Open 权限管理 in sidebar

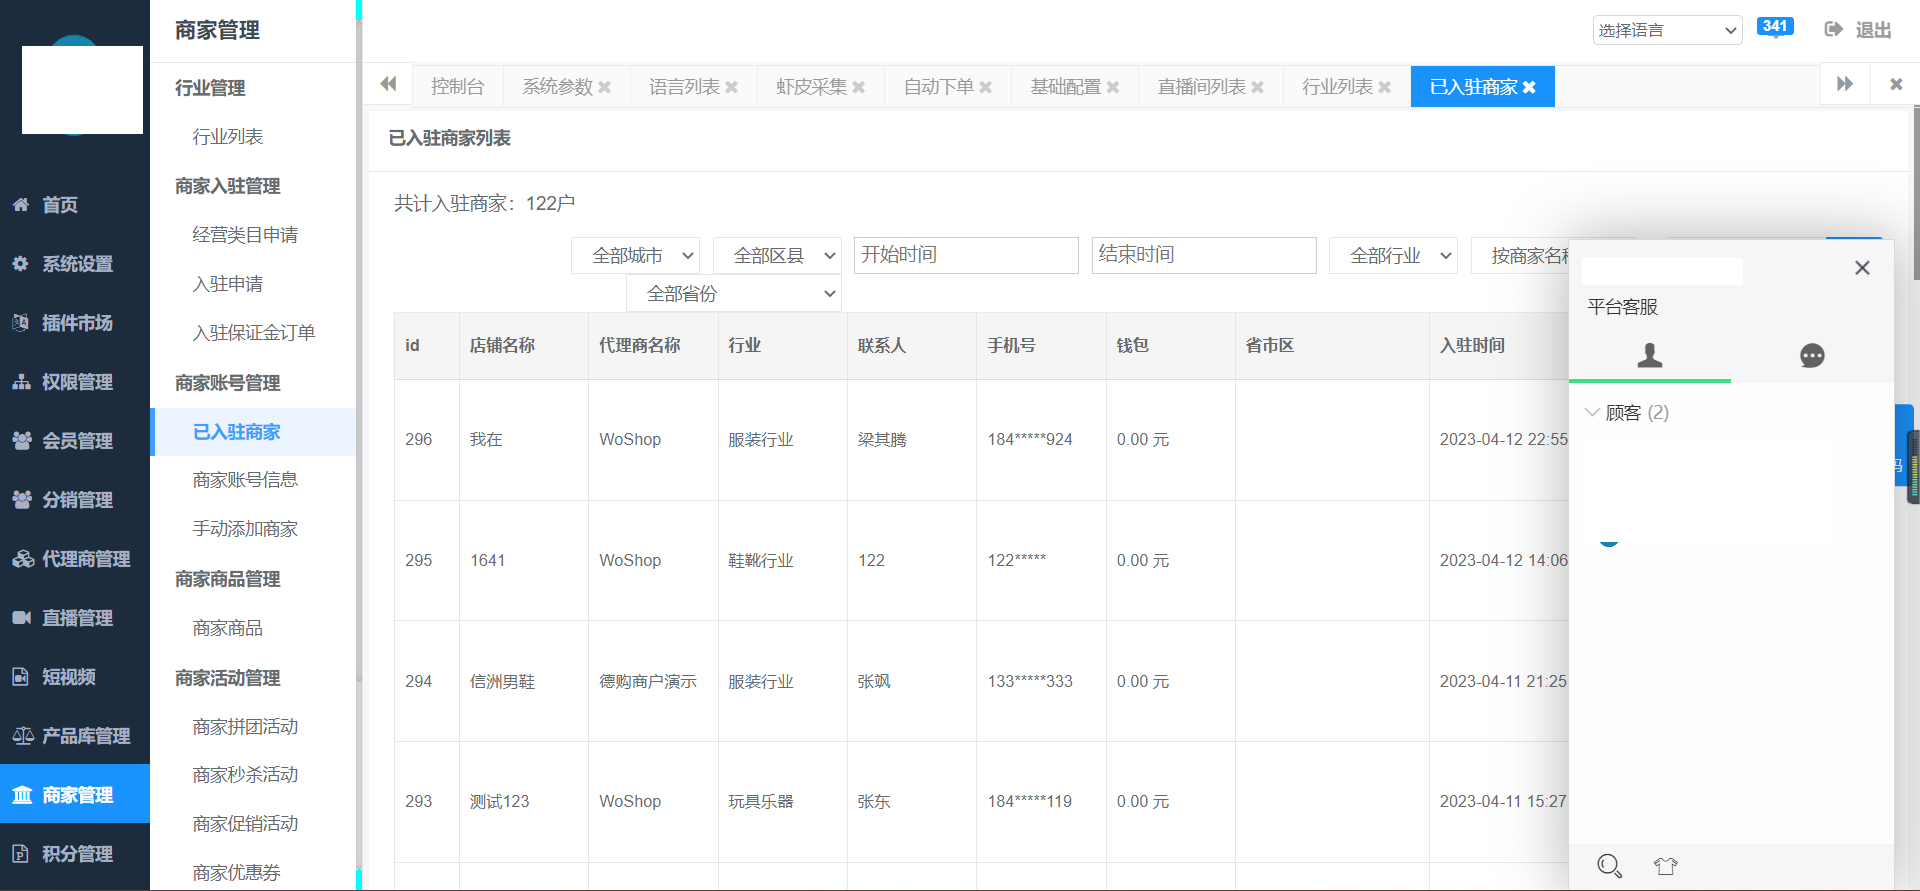pyautogui.click(x=75, y=382)
